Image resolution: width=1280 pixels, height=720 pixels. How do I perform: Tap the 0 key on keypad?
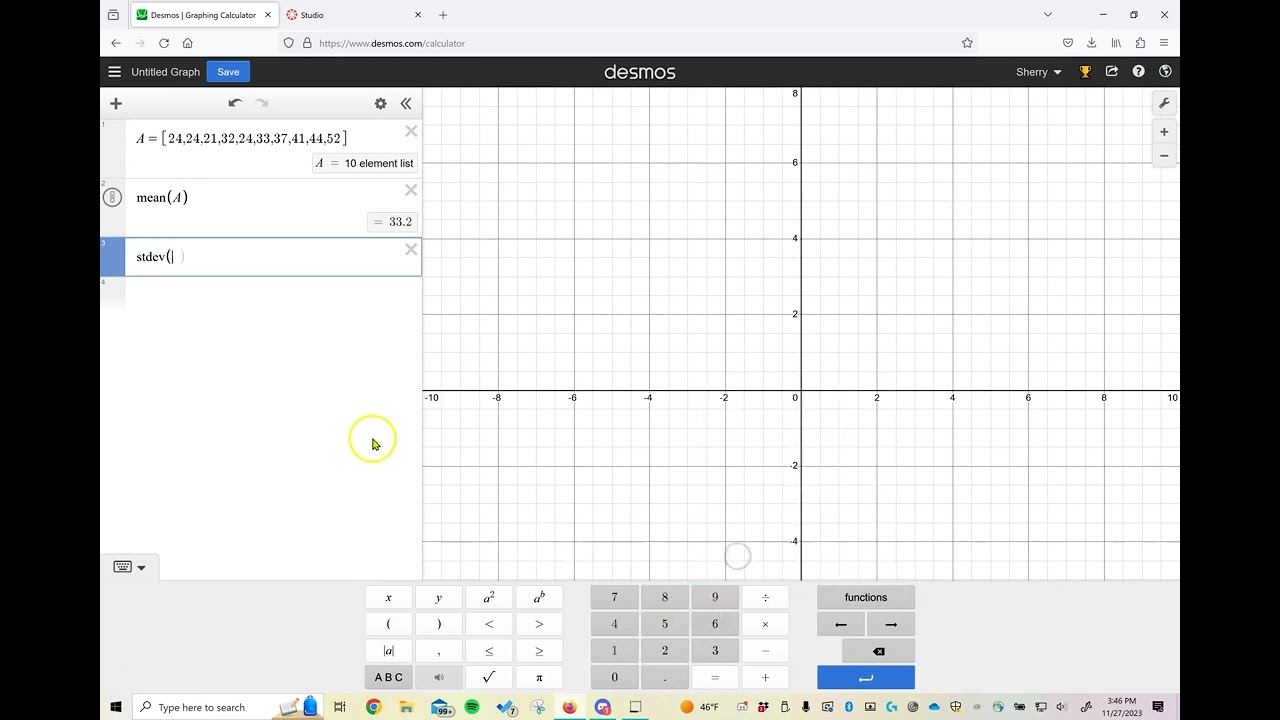pyautogui.click(x=614, y=677)
